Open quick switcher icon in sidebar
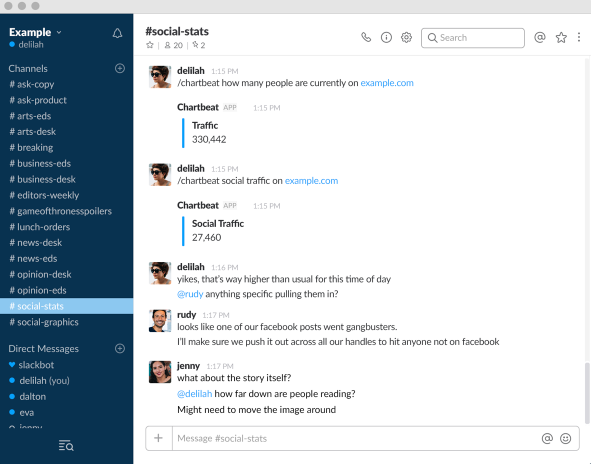This screenshot has width=591, height=464. coord(66,446)
